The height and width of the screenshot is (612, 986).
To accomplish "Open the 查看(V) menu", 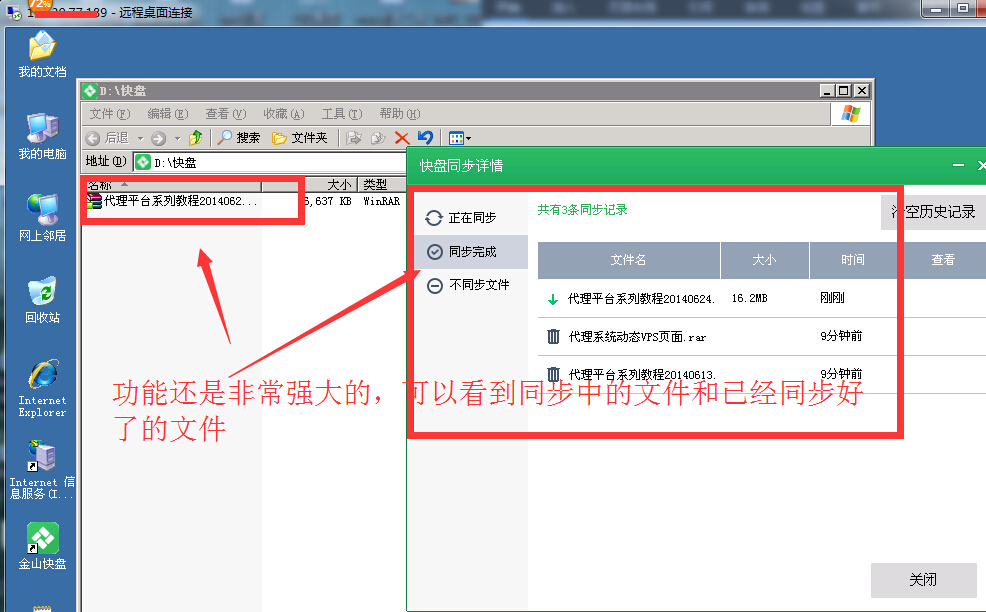I will coord(226,114).
